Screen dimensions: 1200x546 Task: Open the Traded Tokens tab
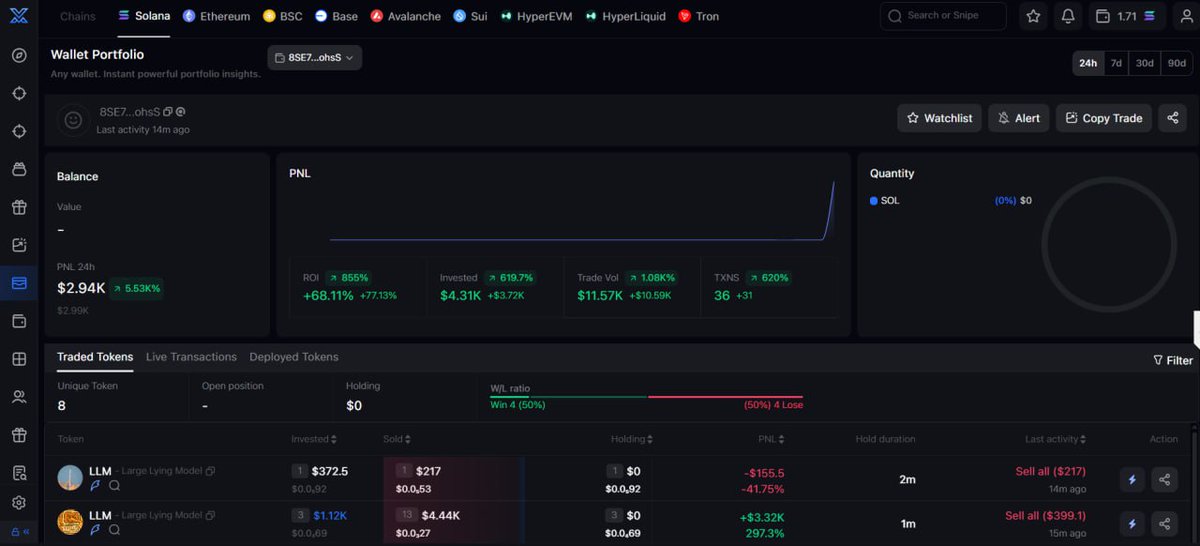point(95,357)
